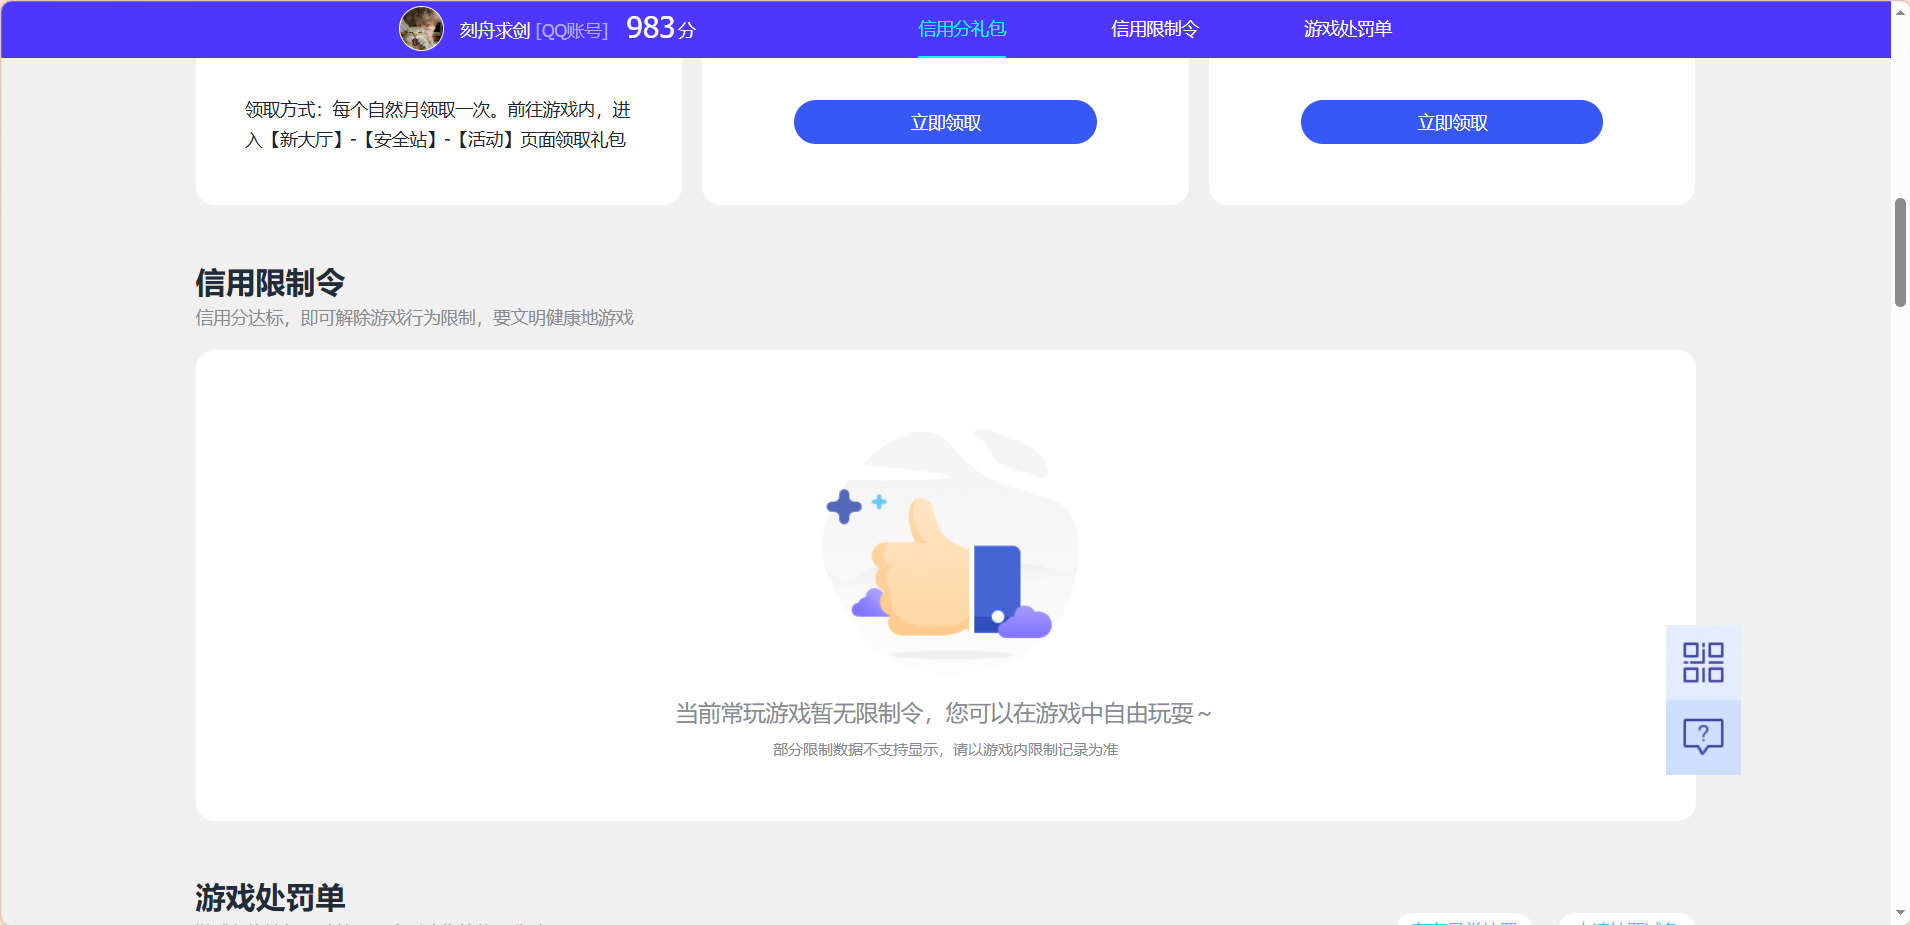Click the 部分限制数据不支持显示 notice text
This screenshot has width=1910, height=925.
tap(946, 748)
